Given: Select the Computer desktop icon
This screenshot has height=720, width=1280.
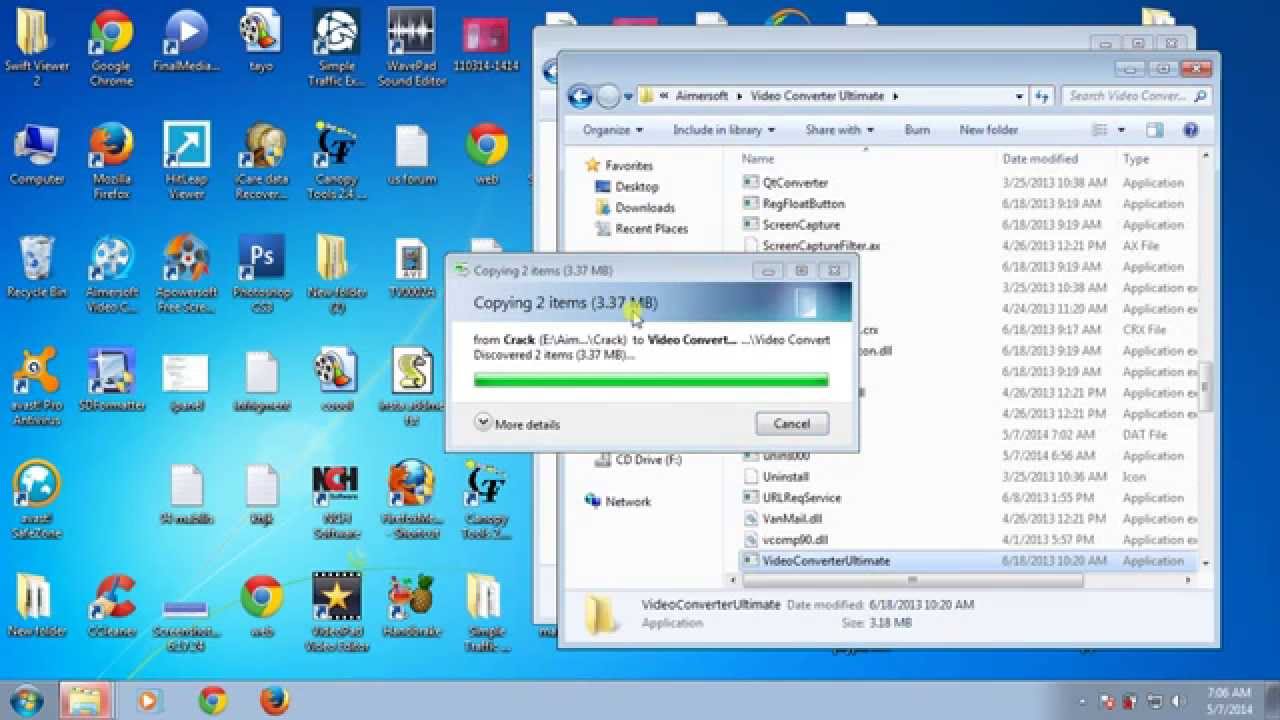Looking at the screenshot, I should (x=36, y=155).
